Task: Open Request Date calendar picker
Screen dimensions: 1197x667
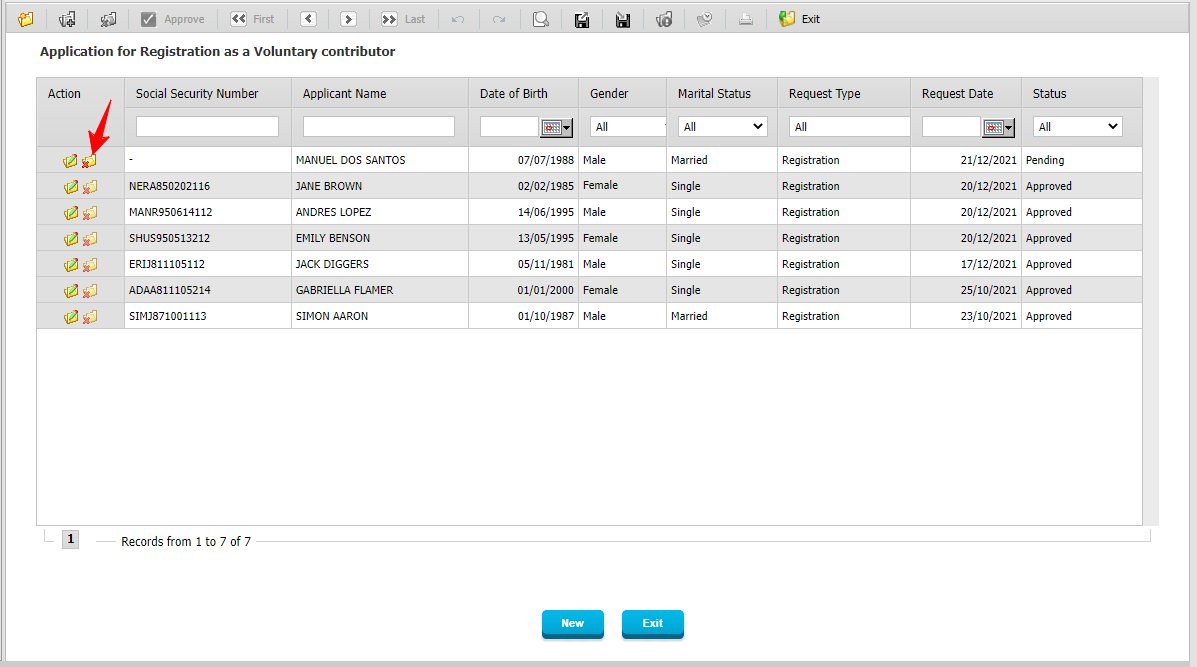Action: [999, 127]
